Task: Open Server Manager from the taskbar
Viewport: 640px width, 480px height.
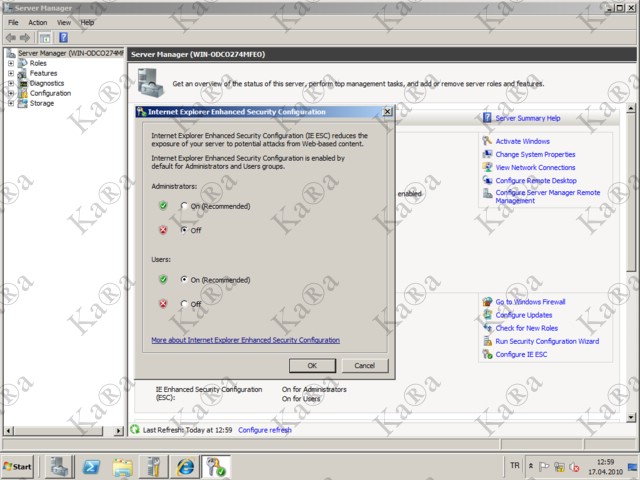Action: (59, 467)
